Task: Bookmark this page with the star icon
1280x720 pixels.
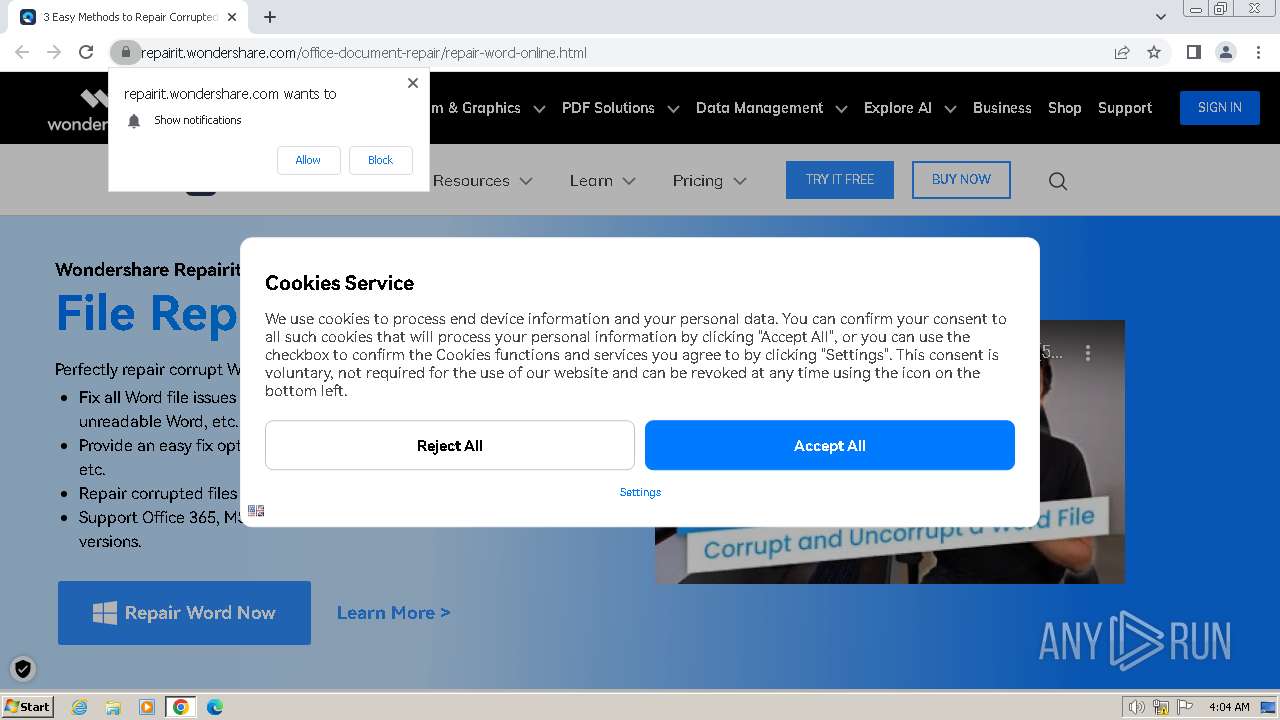Action: [1154, 52]
